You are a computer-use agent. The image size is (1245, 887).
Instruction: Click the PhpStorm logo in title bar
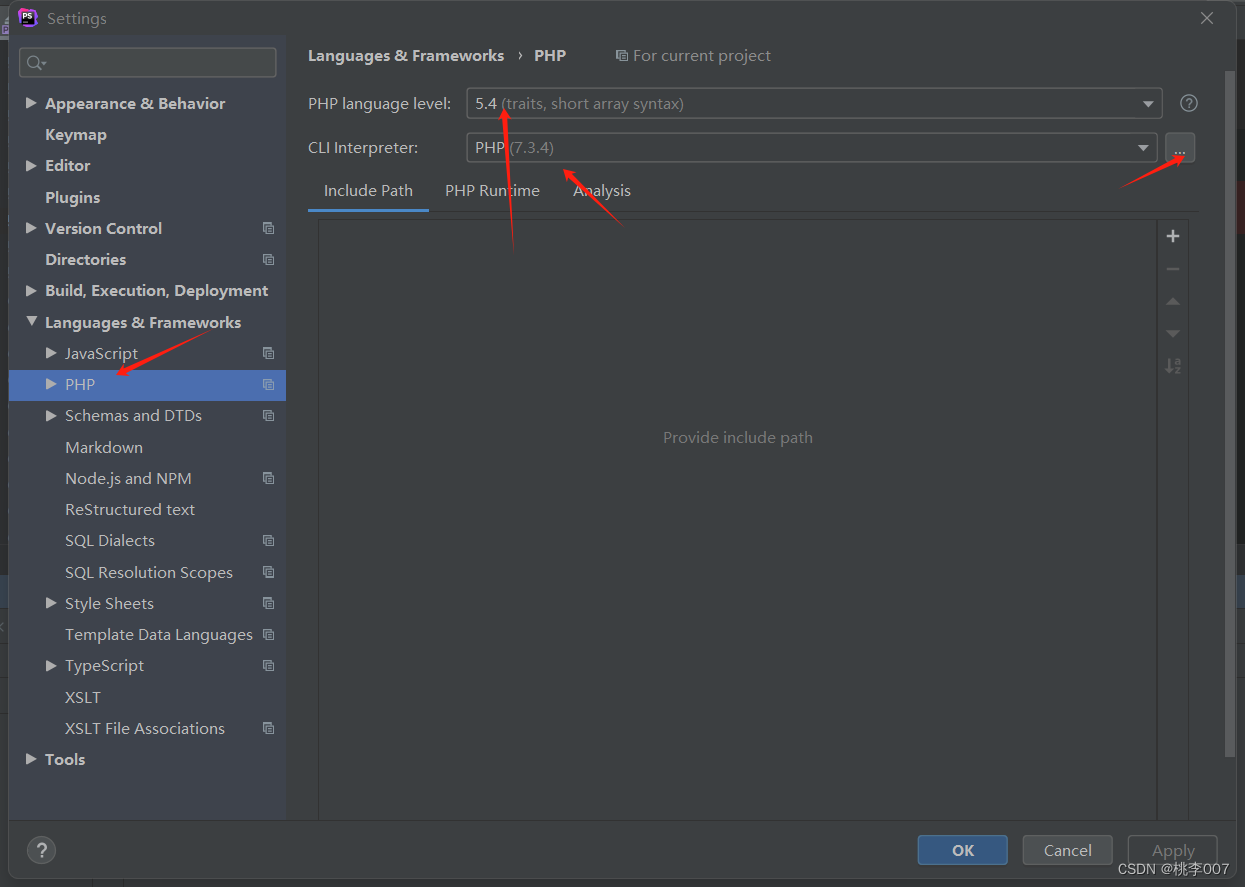coord(28,18)
